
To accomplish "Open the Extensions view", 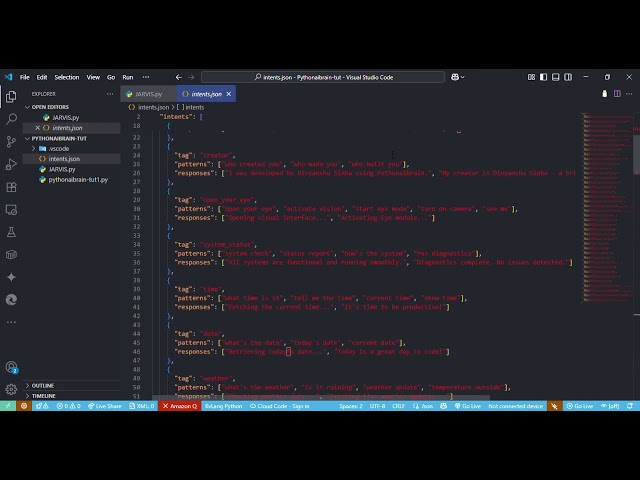I will (x=11, y=187).
